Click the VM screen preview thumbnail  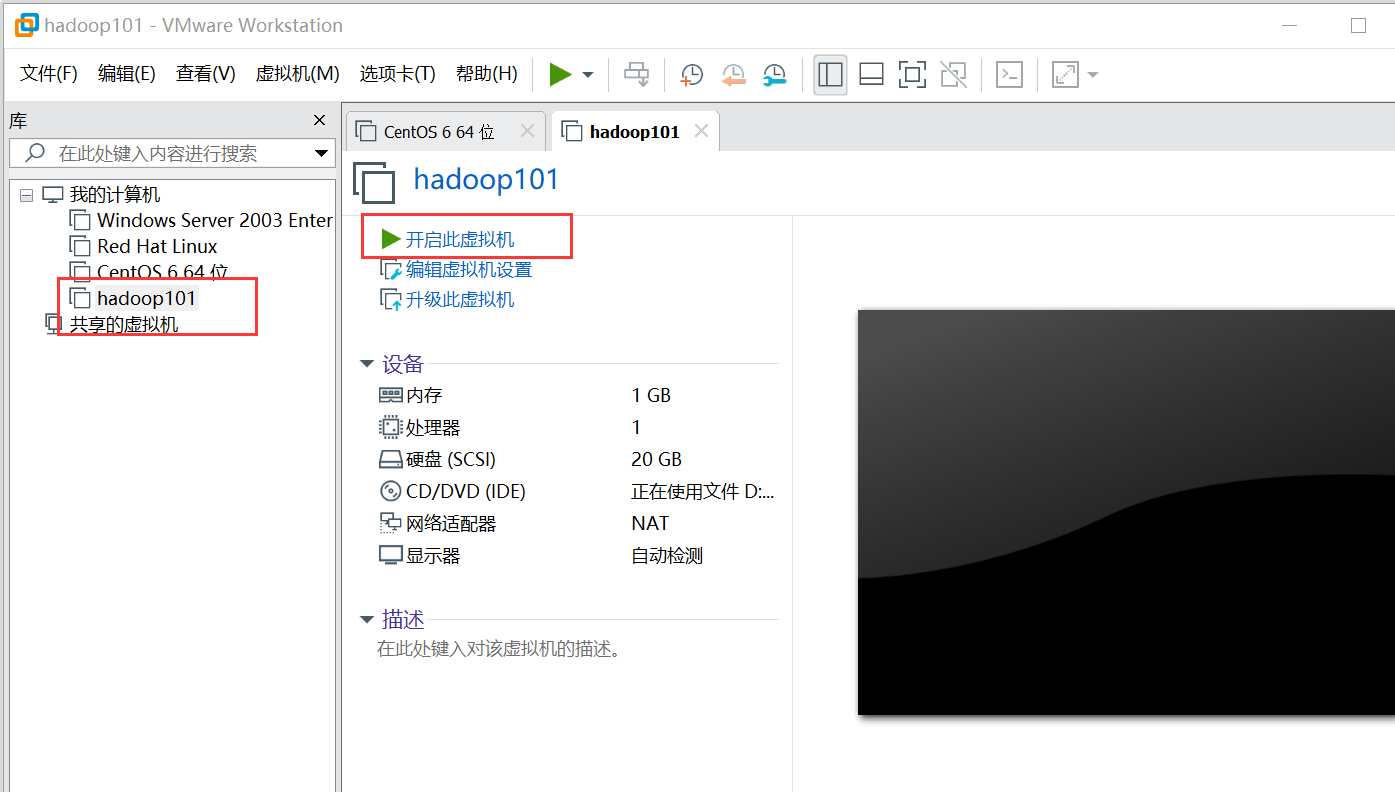click(x=1126, y=512)
